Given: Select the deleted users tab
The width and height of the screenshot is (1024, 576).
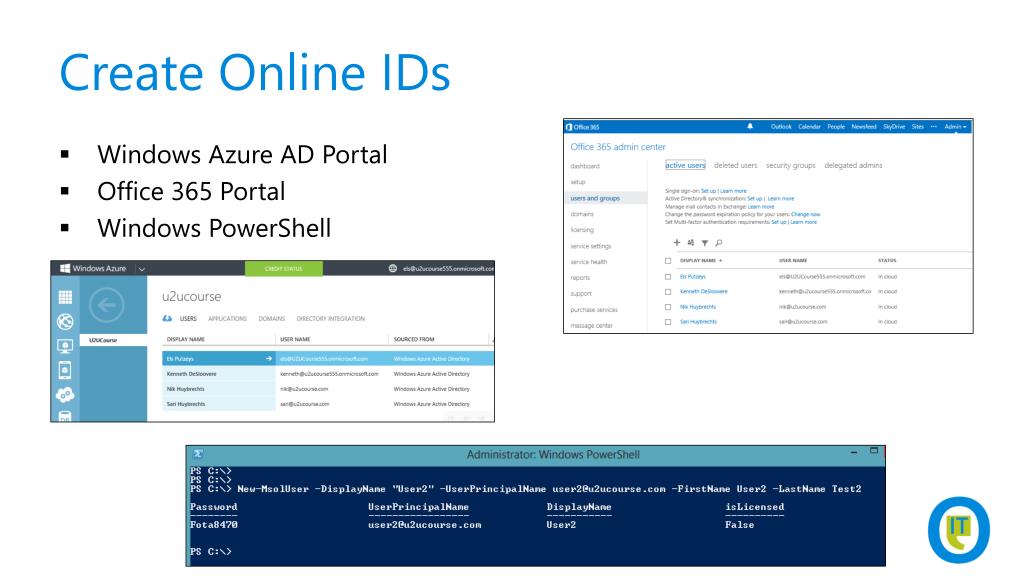Looking at the screenshot, I should (x=735, y=165).
